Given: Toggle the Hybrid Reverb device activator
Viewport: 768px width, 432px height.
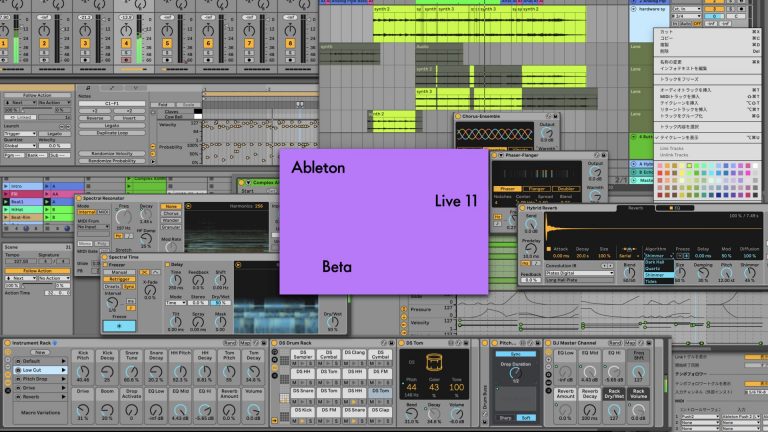Looking at the screenshot, I should coord(523,208).
